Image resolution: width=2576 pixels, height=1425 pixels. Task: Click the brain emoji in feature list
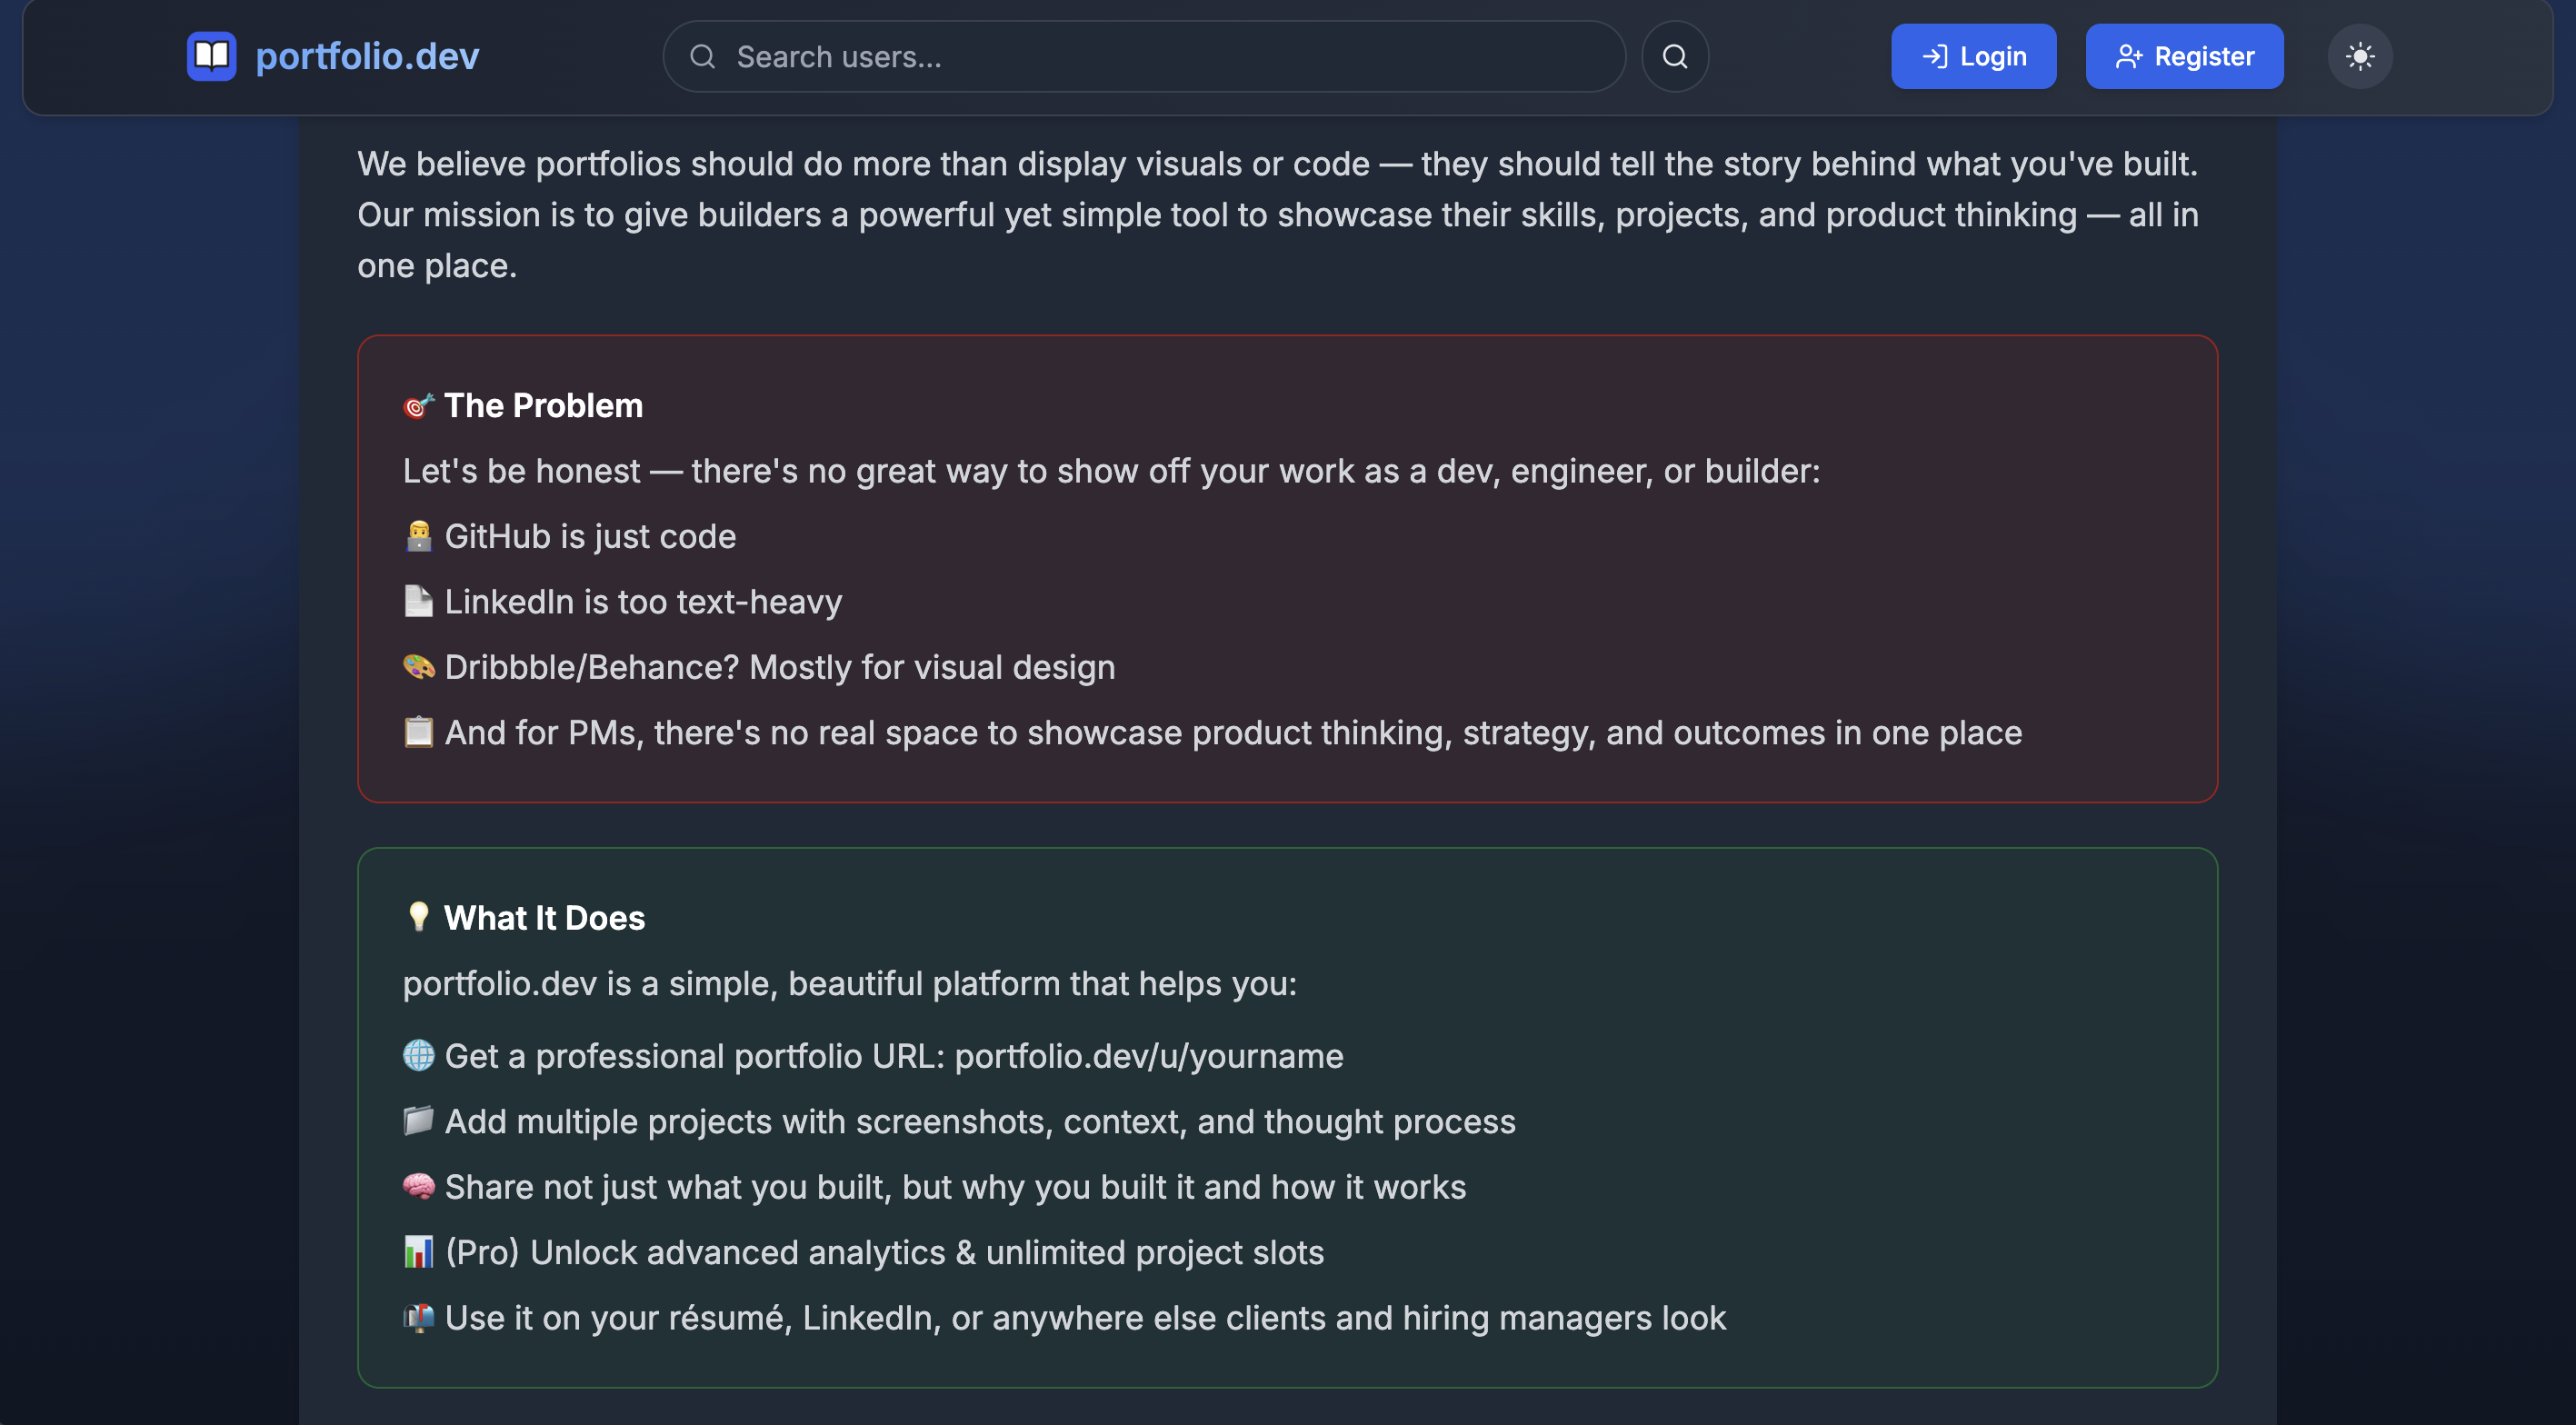pos(418,1187)
